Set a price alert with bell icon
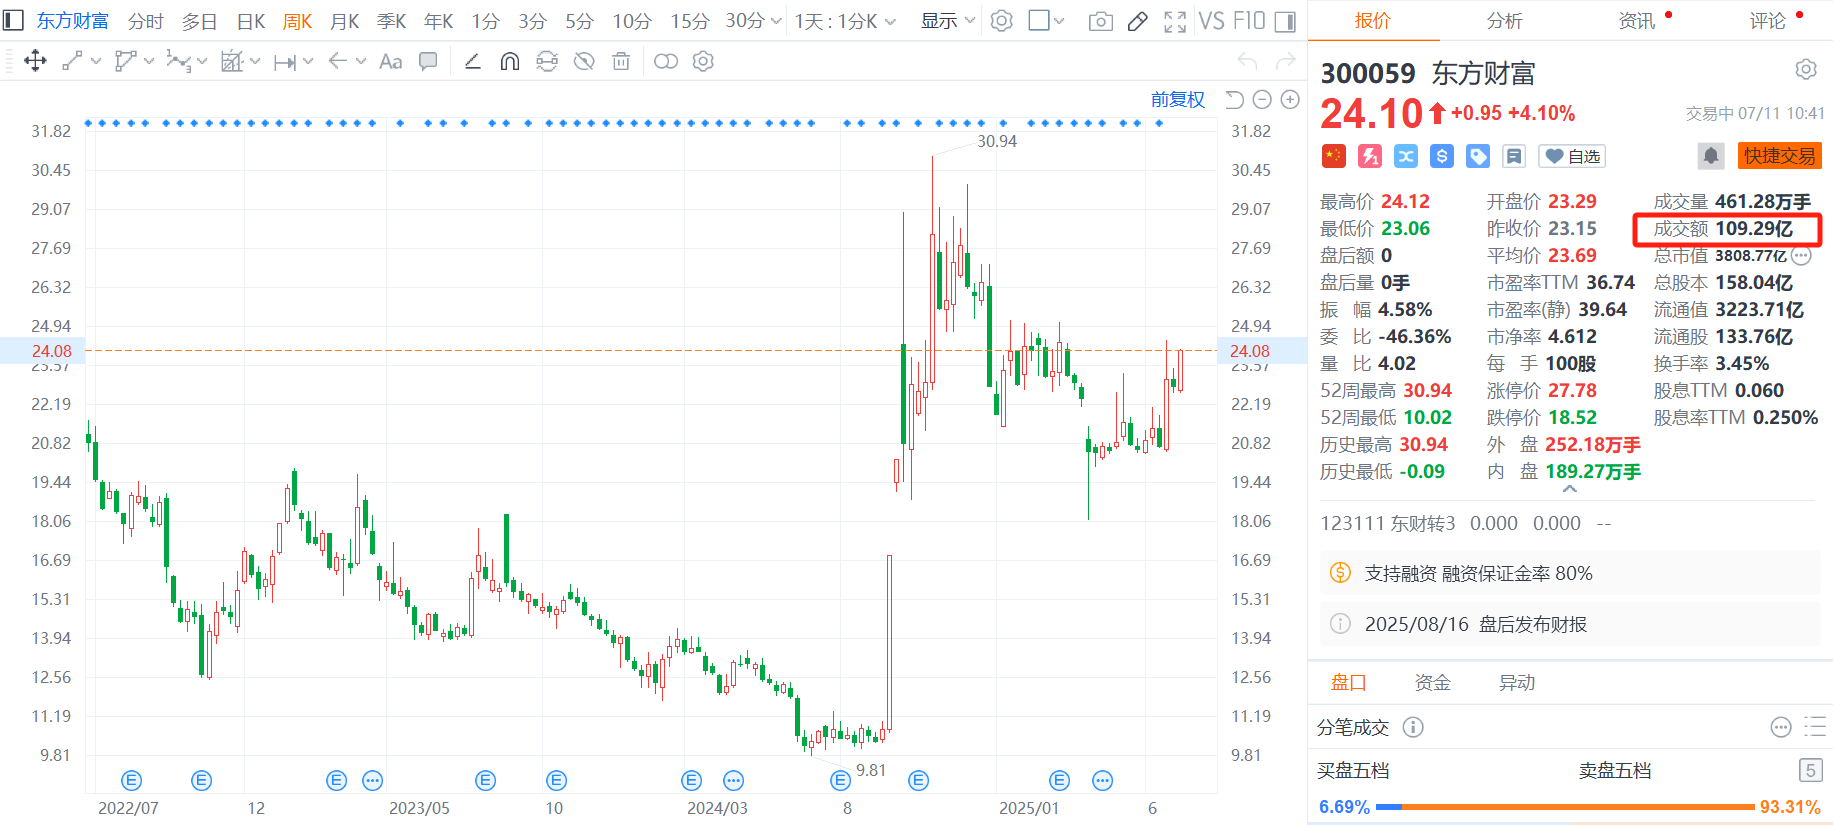1834x825 pixels. (1711, 156)
